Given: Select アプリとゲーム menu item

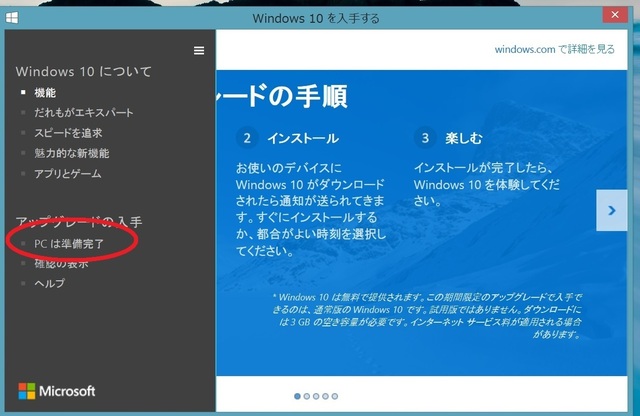Looking at the screenshot, I should tap(68, 174).
